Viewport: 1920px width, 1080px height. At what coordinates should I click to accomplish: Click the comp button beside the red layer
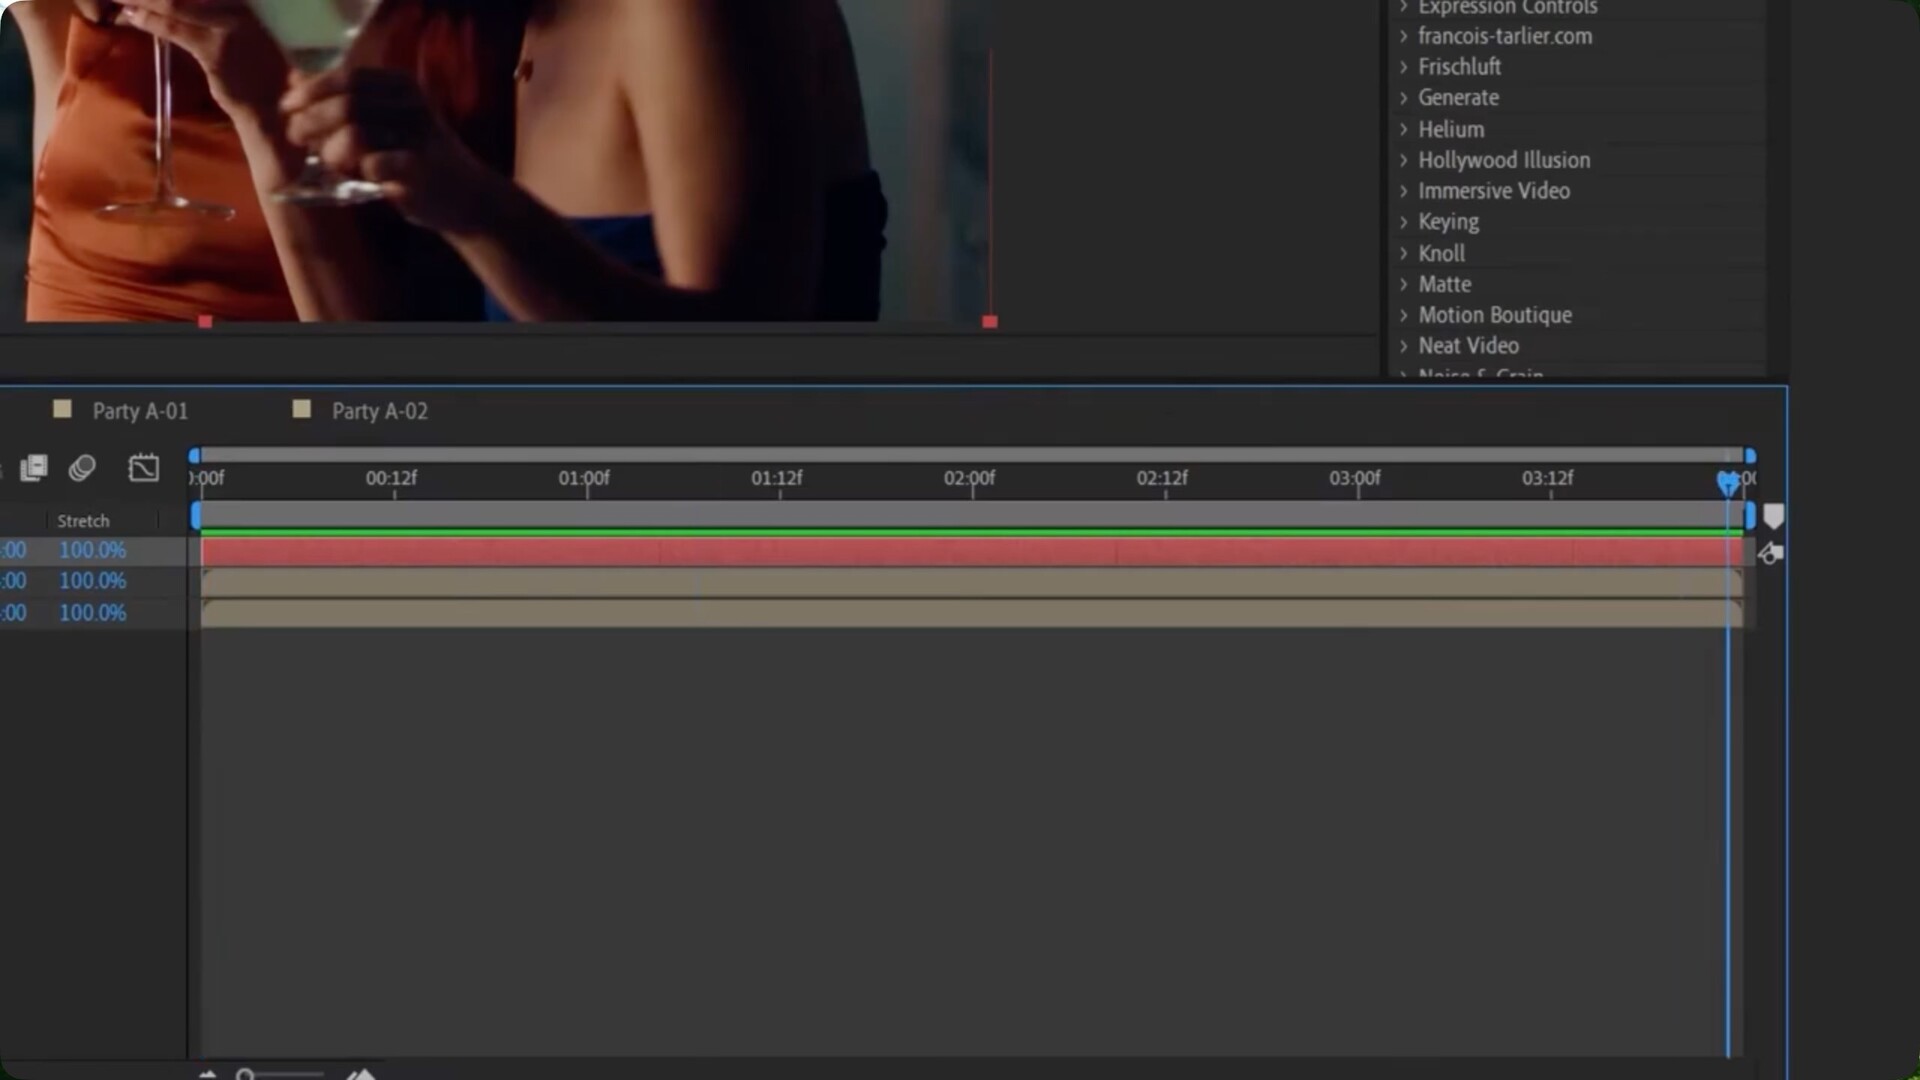pyautogui.click(x=1770, y=553)
